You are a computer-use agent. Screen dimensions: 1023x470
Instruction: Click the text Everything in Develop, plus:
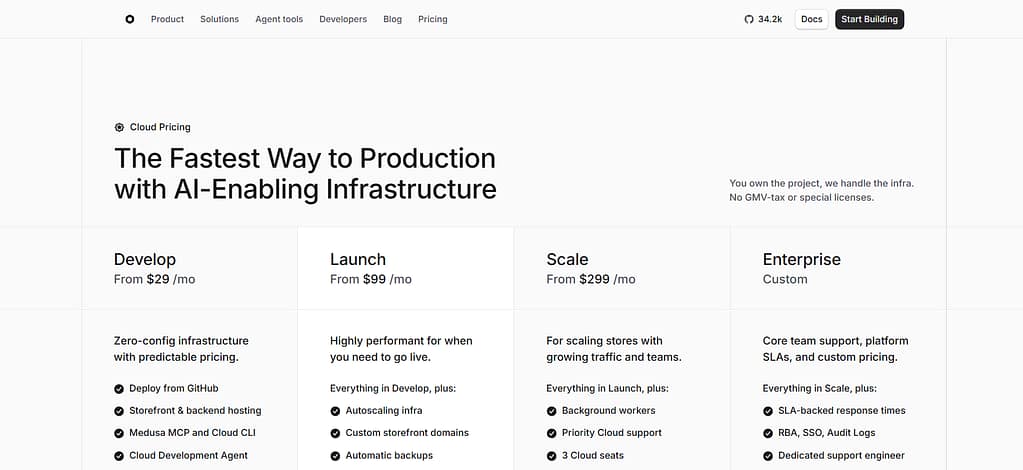click(393, 388)
